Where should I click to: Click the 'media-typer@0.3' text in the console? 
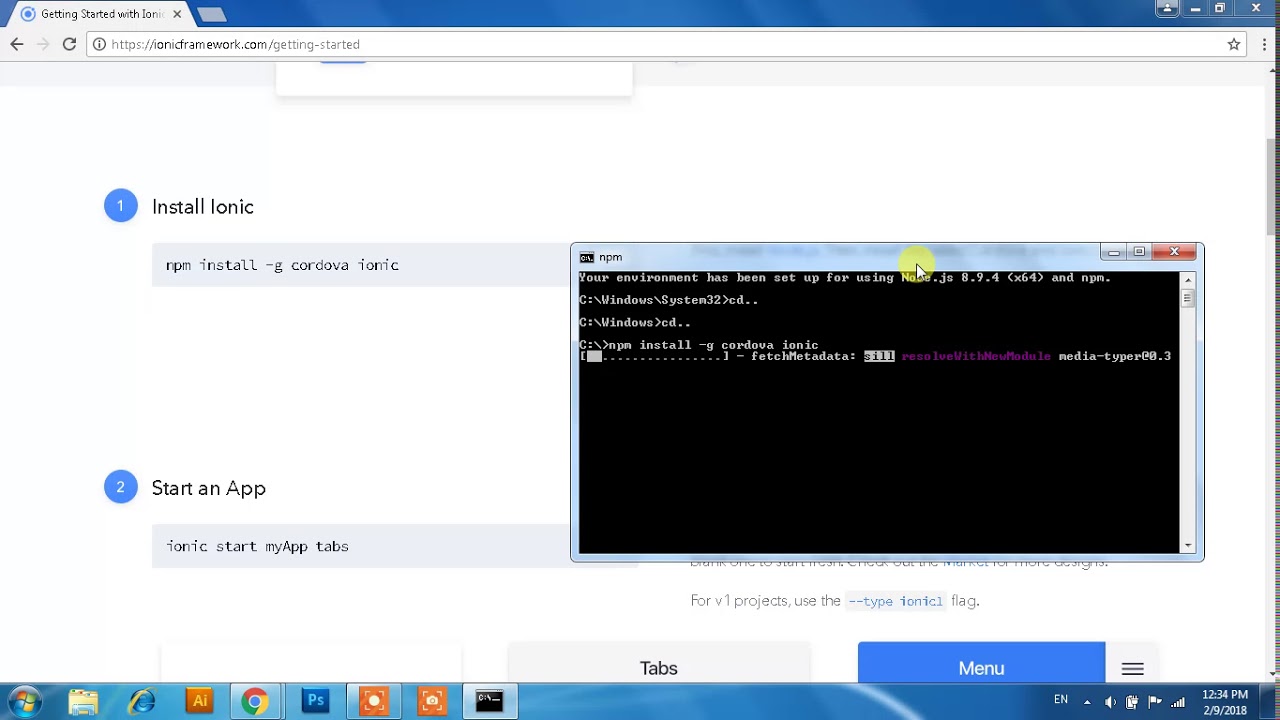point(1115,356)
